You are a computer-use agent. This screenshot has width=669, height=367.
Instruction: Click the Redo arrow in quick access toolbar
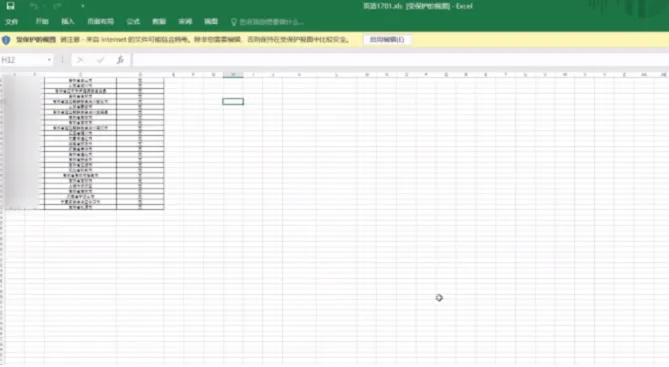tap(57, 6)
